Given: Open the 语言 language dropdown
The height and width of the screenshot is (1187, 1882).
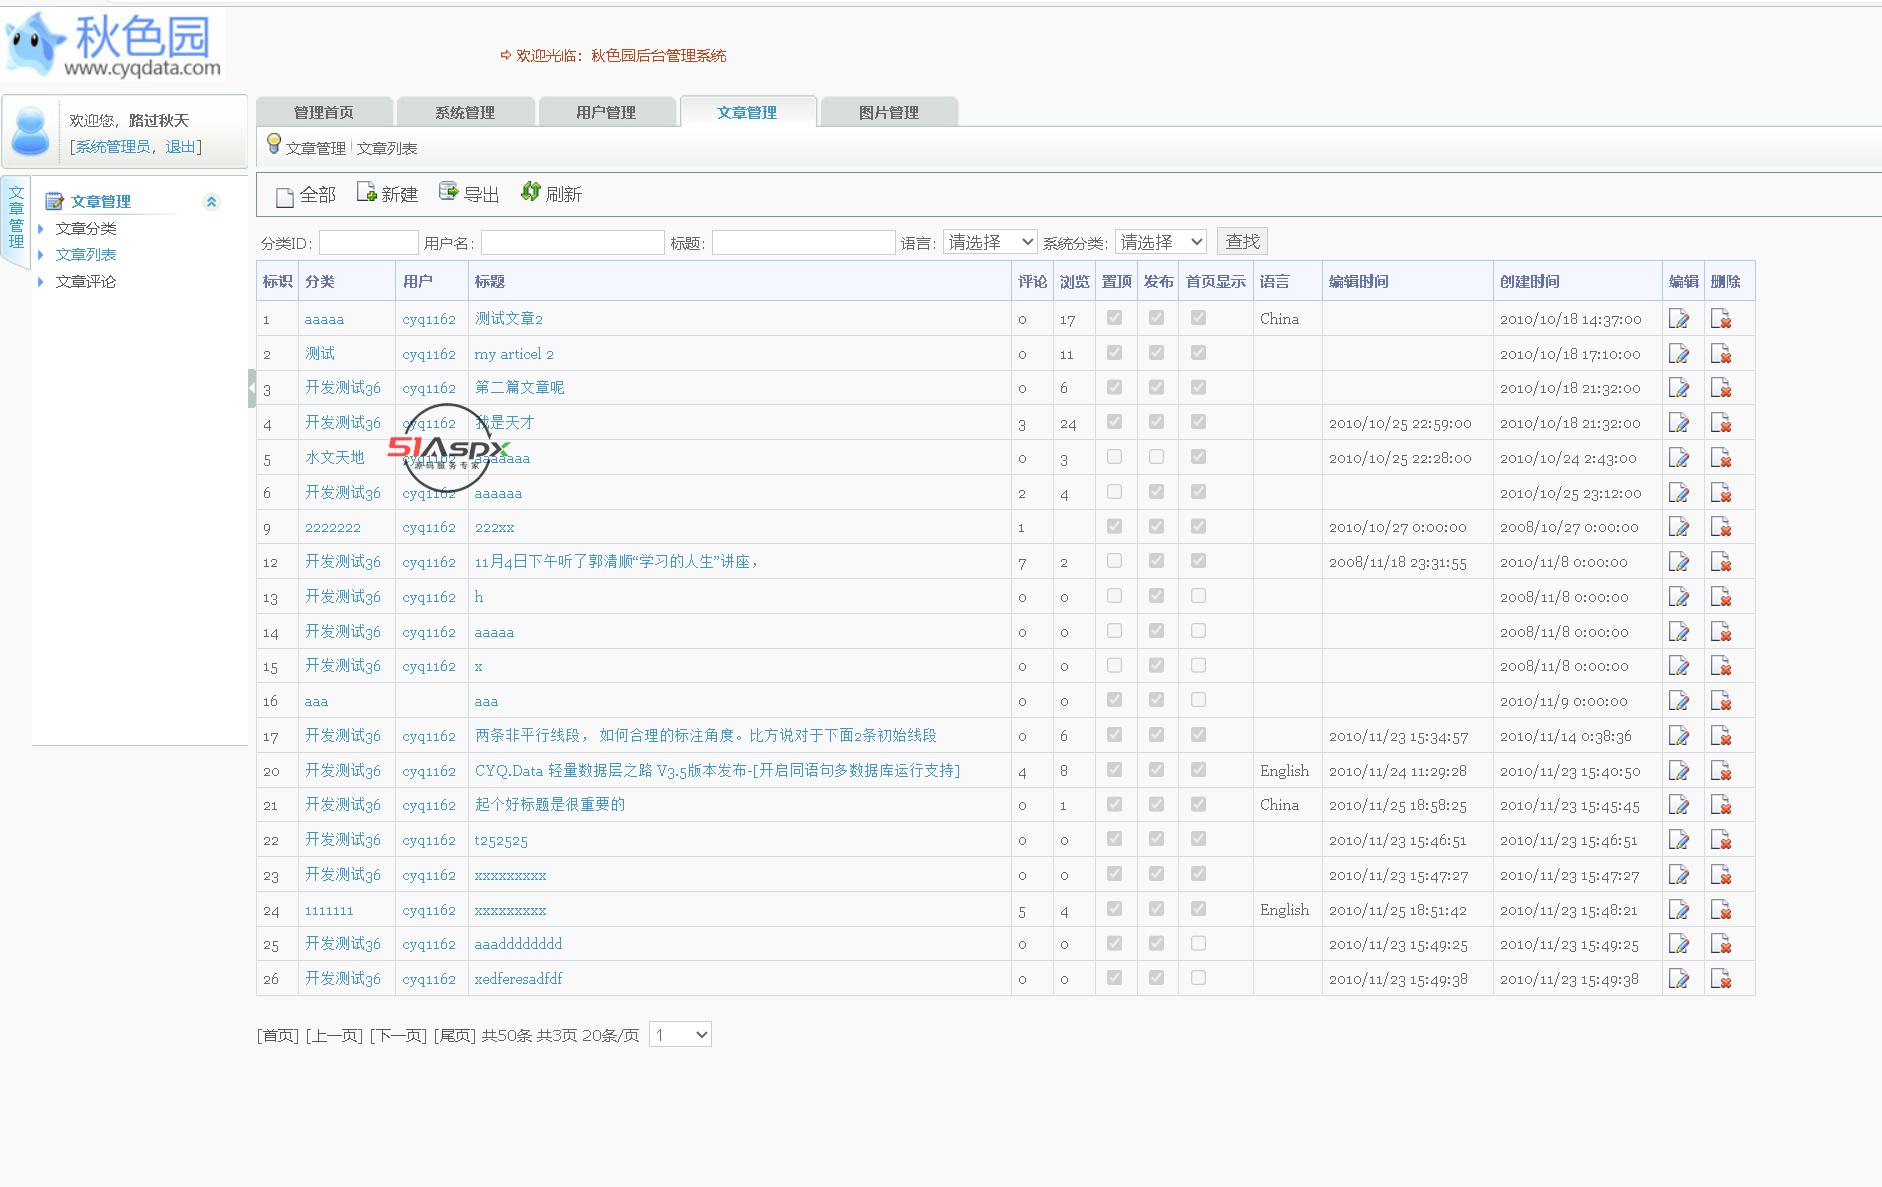Looking at the screenshot, I should pyautogui.click(x=990, y=242).
